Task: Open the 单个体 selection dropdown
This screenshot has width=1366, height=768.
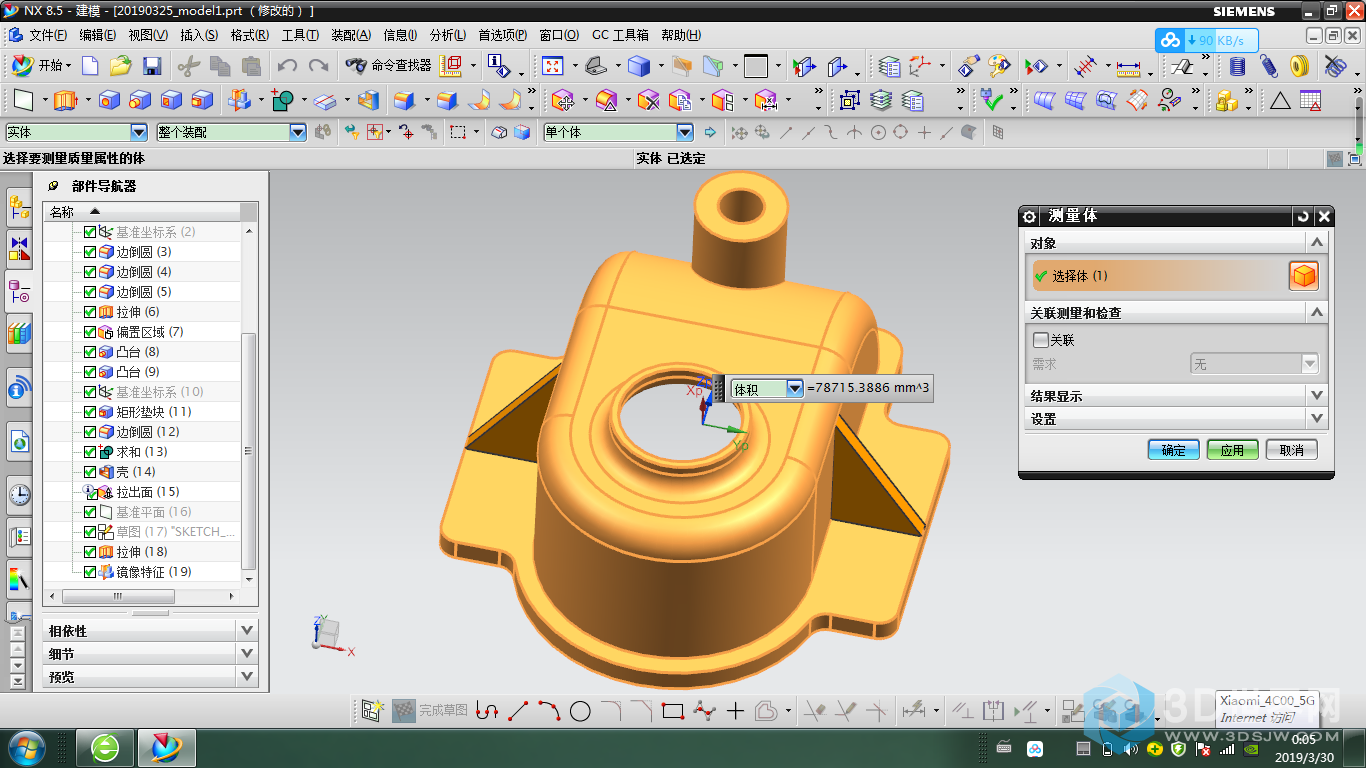Action: pyautogui.click(x=685, y=132)
